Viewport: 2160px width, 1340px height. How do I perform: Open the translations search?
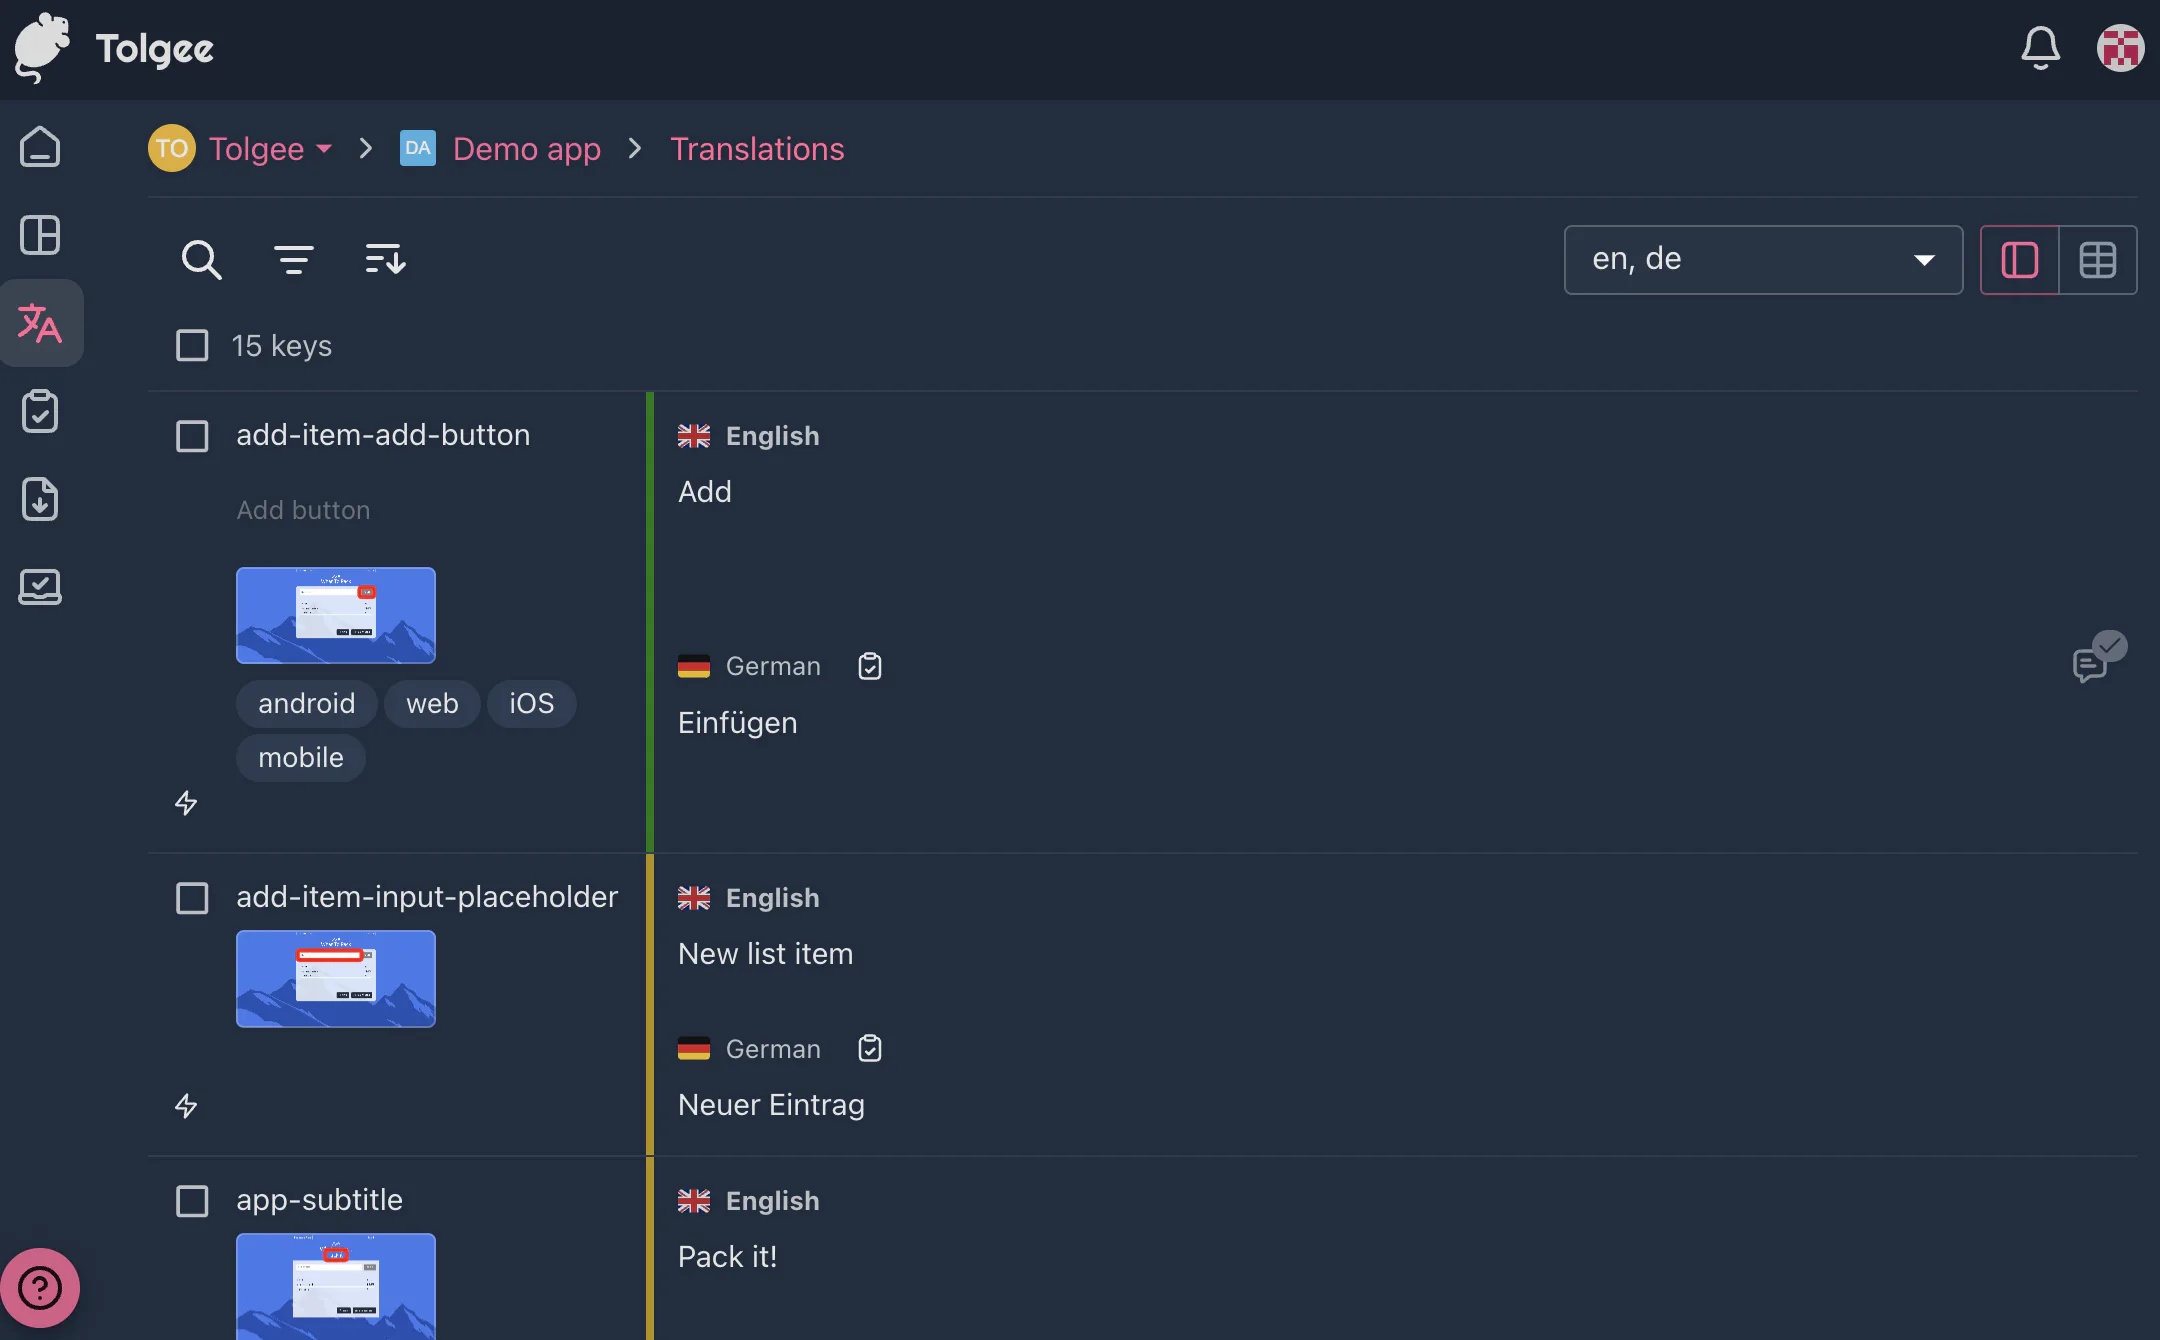click(x=201, y=260)
